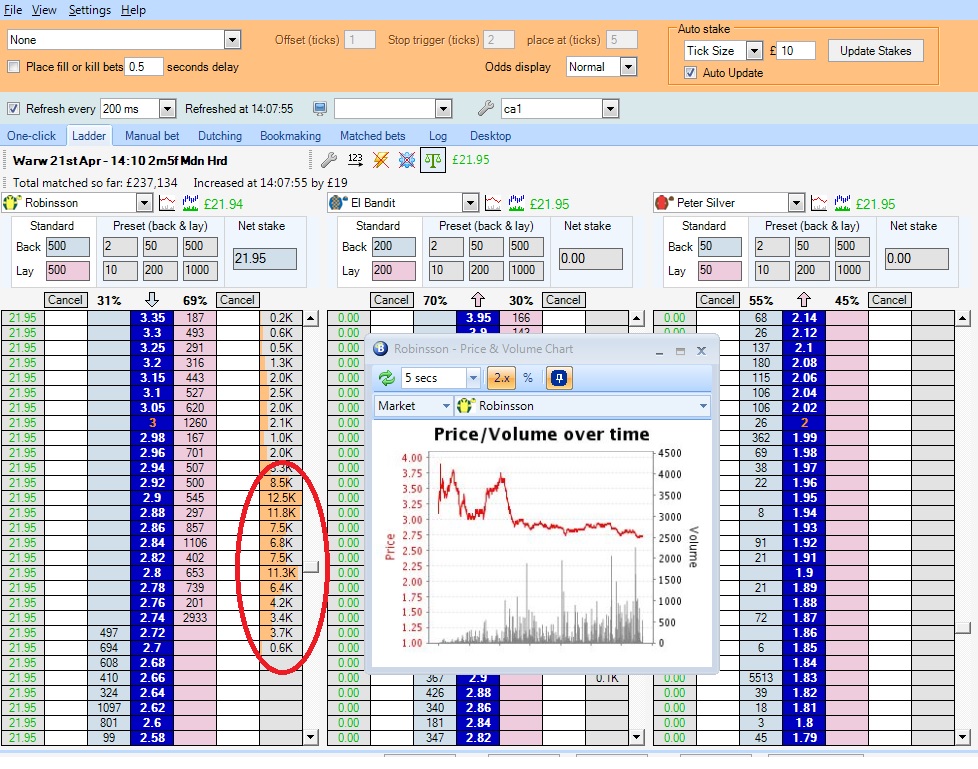Toggle the Refresh every checkbox
The image size is (978, 769).
14,109
